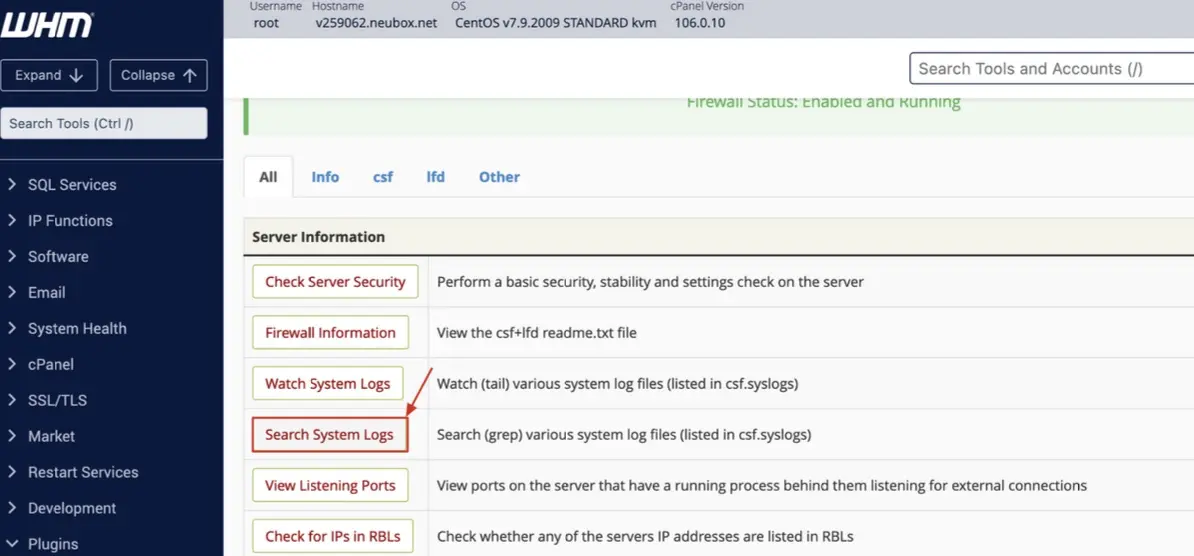This screenshot has width=1194, height=556.
Task: Click the Watch System Logs button
Action: [327, 384]
